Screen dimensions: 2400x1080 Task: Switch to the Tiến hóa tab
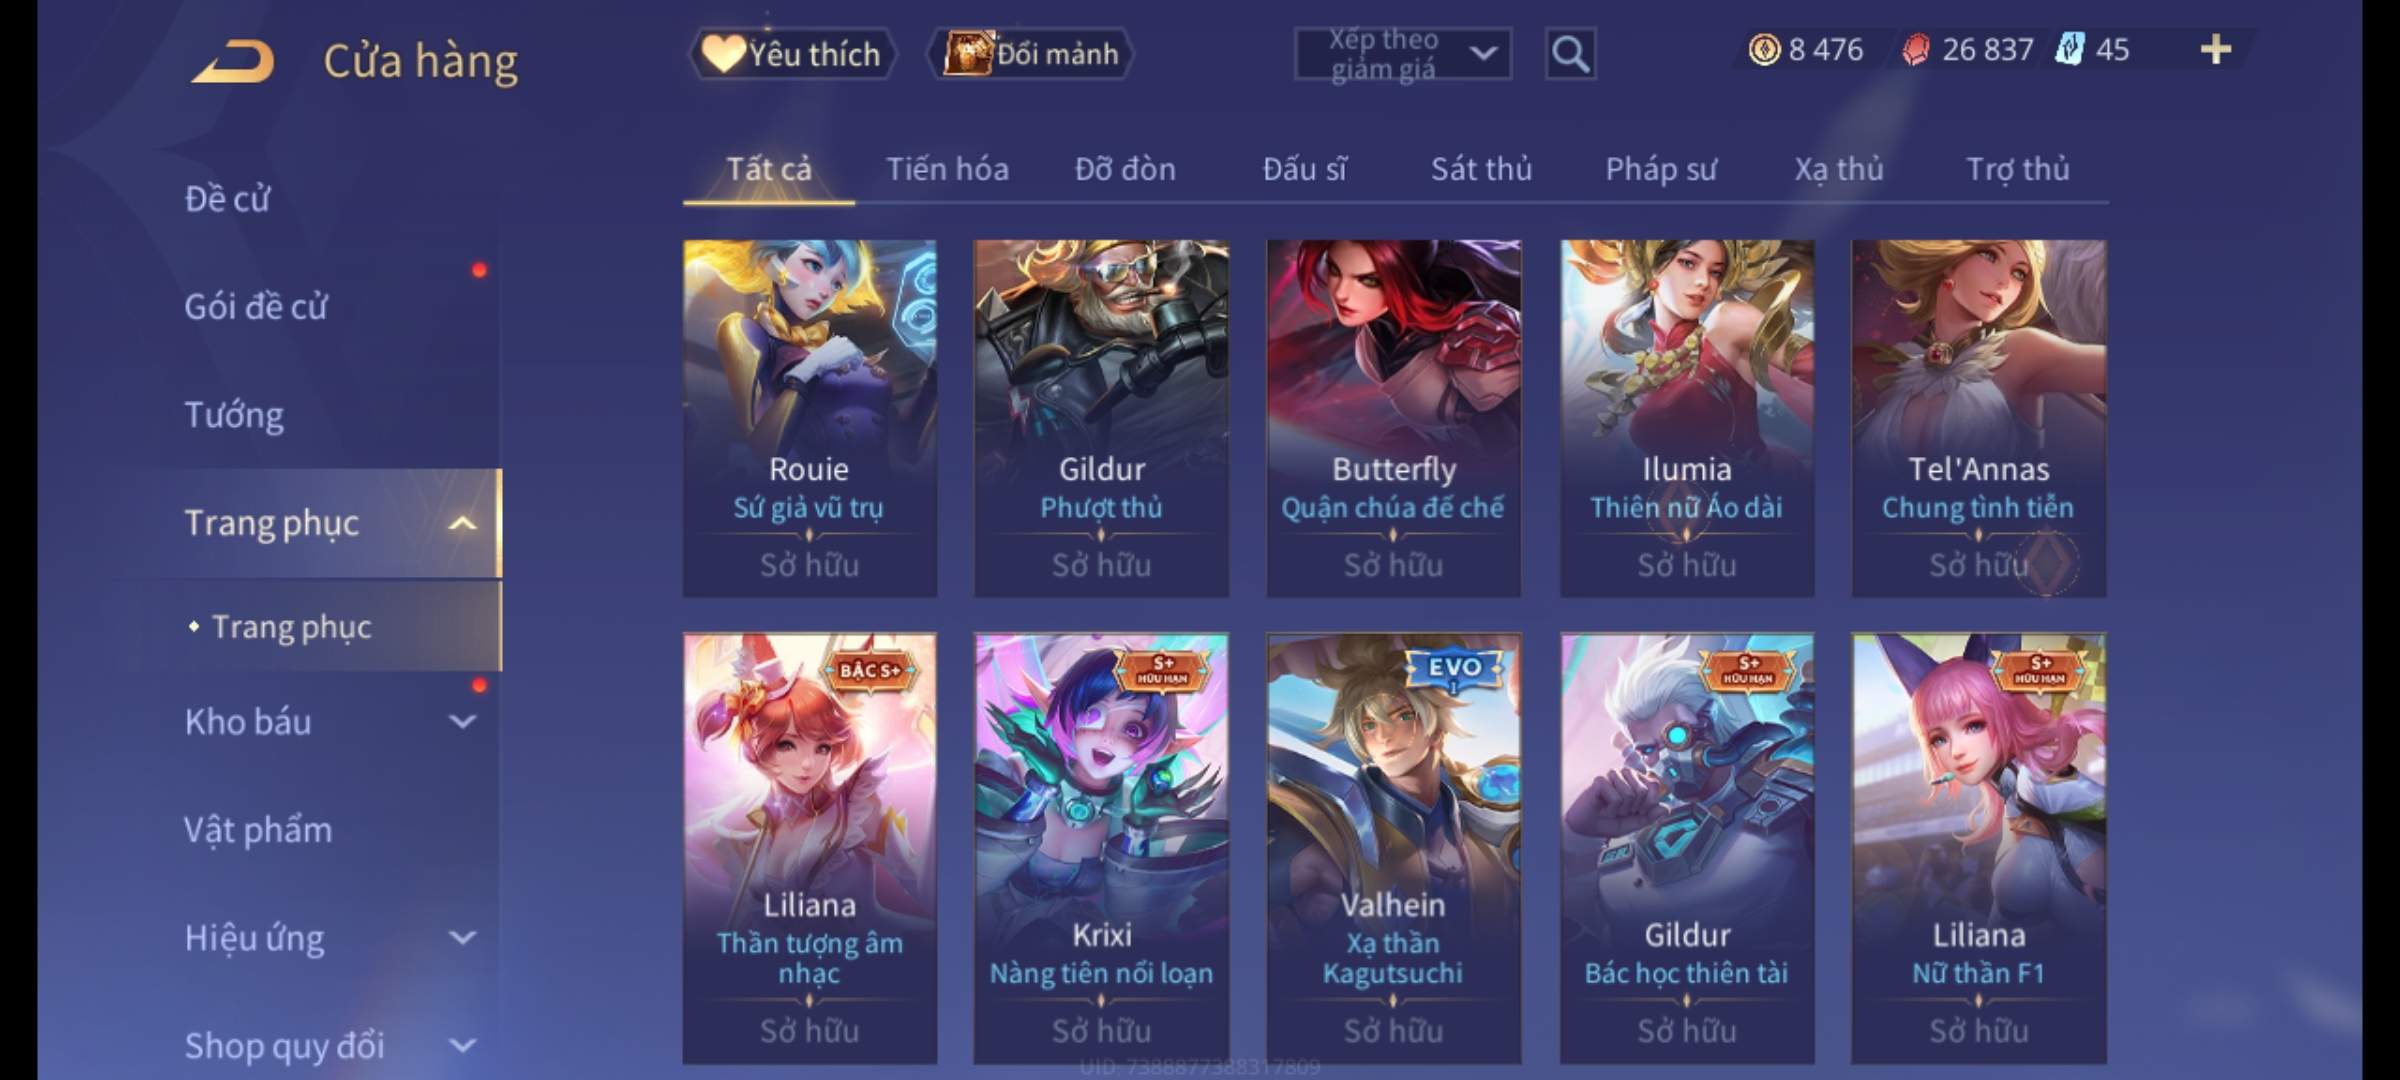[x=947, y=169]
